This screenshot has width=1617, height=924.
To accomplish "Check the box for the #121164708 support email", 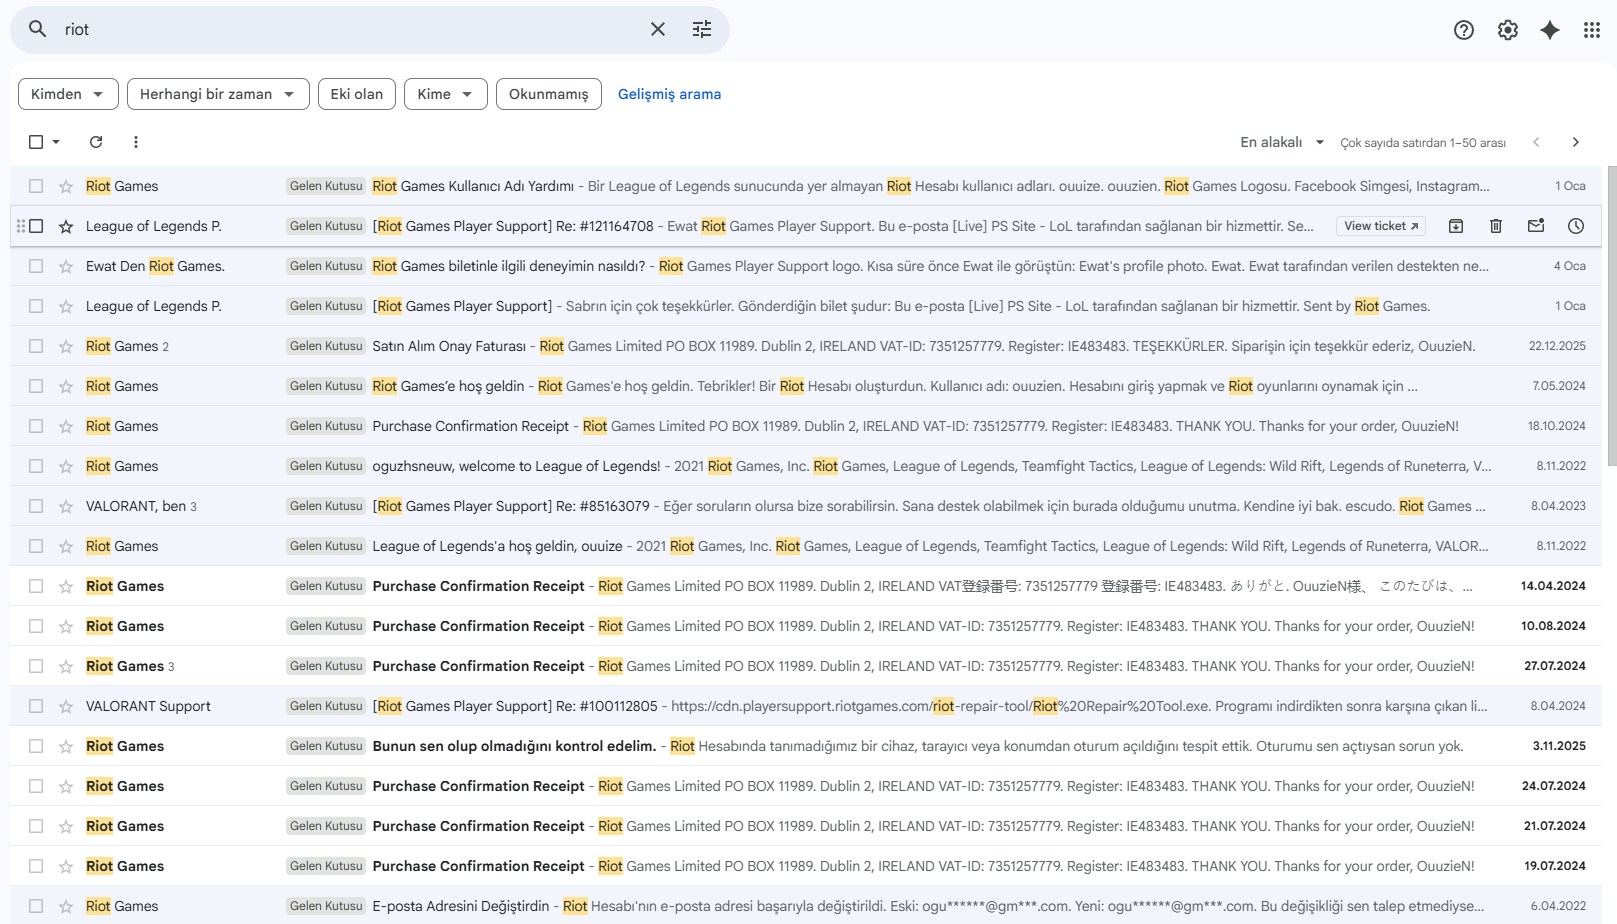I will (x=36, y=226).
